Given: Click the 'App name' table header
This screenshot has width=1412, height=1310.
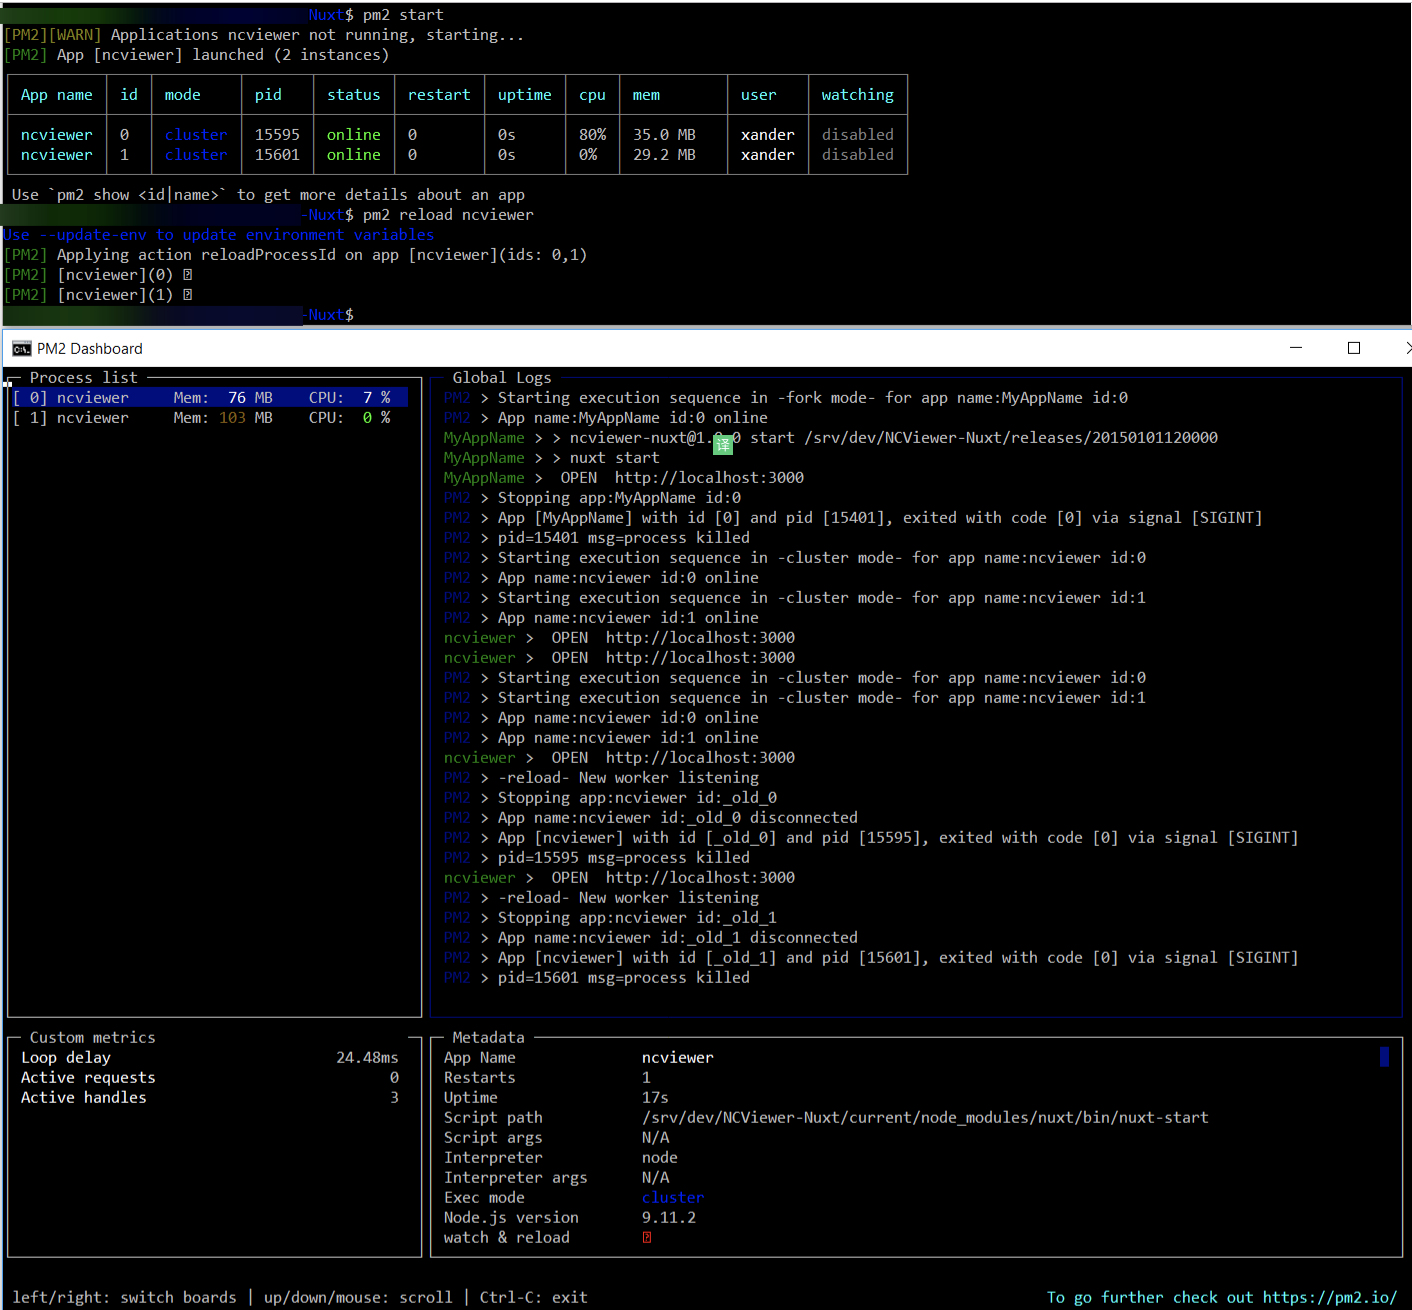Looking at the screenshot, I should click(57, 95).
